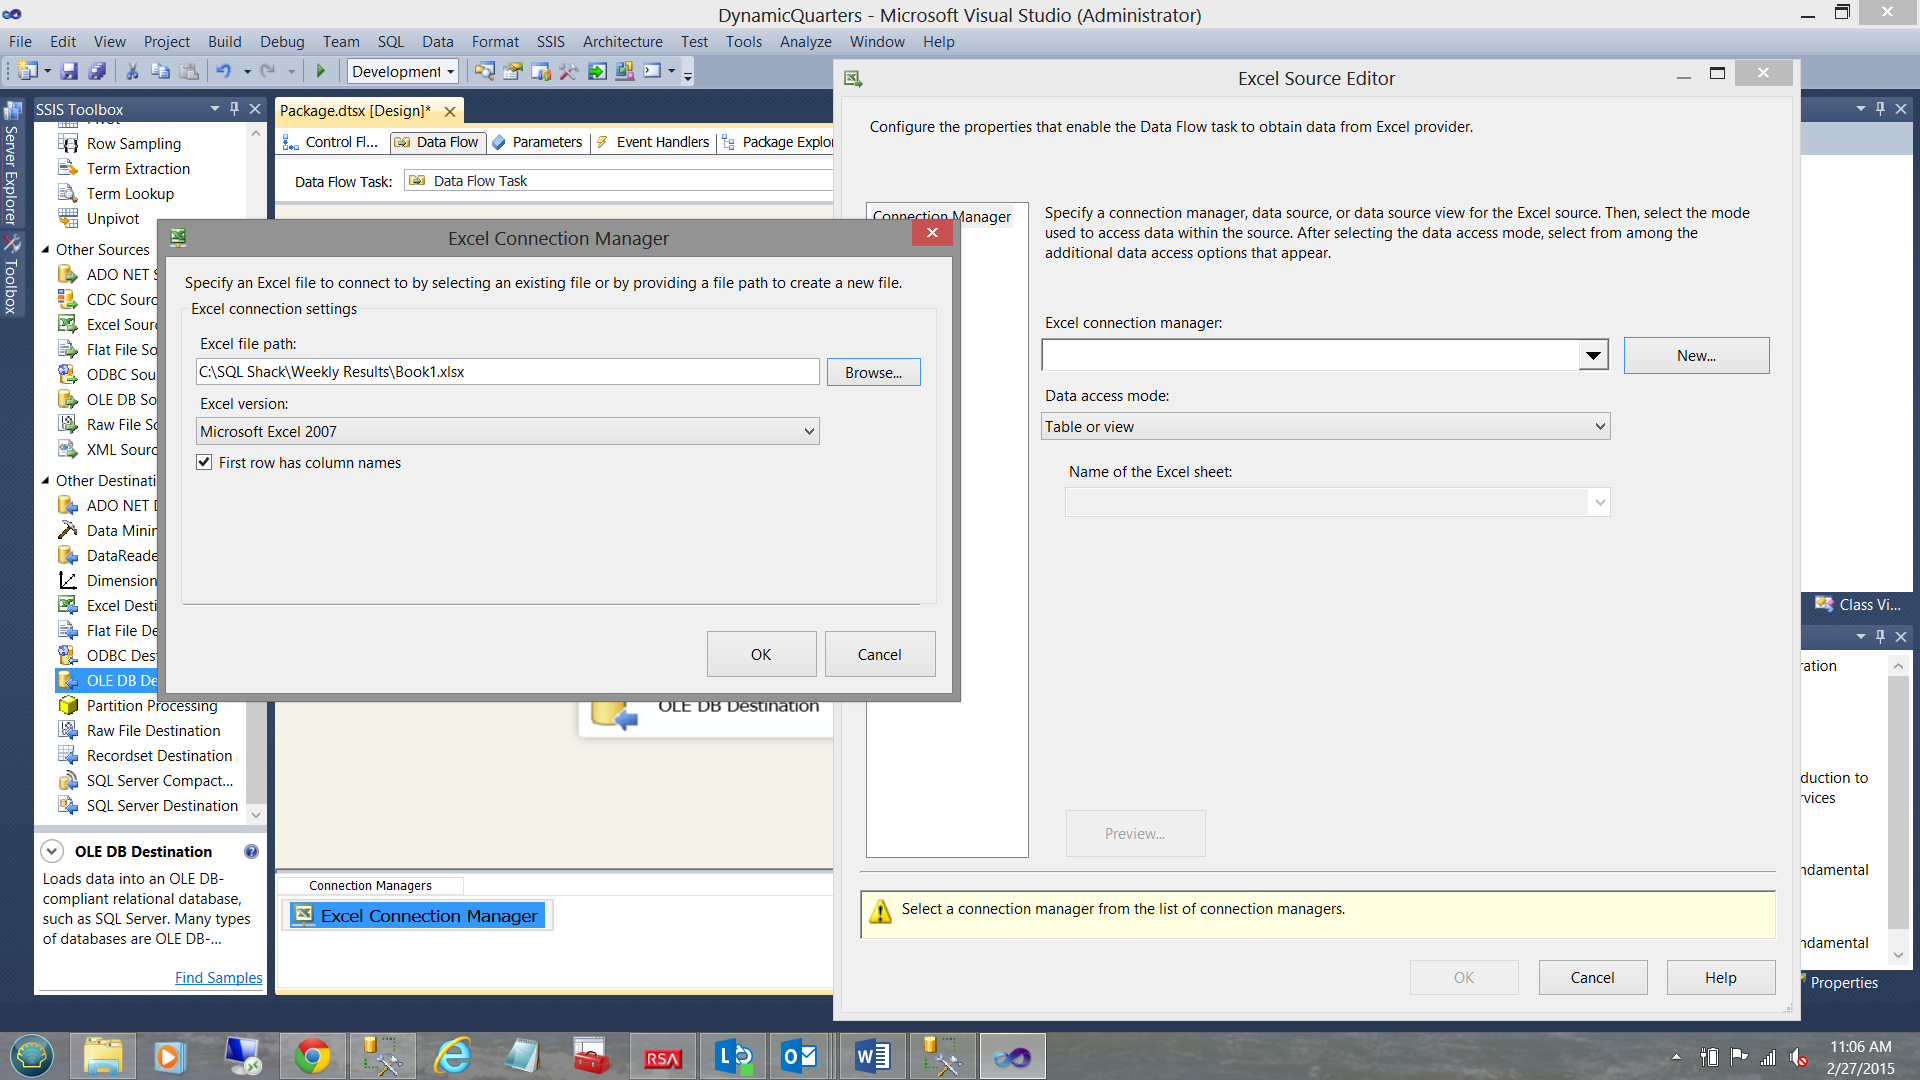Open Chrome from the taskbar

pos(312,1057)
